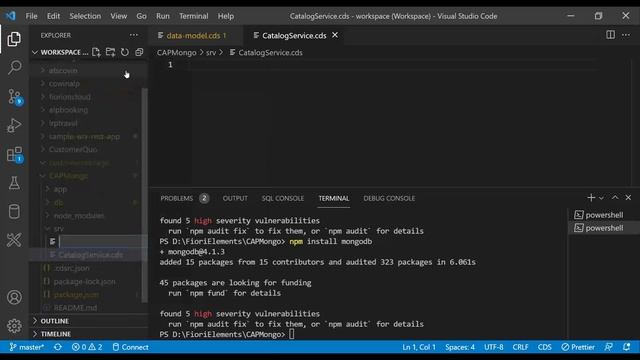Screen dimensions: 640x360
Task: Open the Go menu
Action: click(141, 16)
